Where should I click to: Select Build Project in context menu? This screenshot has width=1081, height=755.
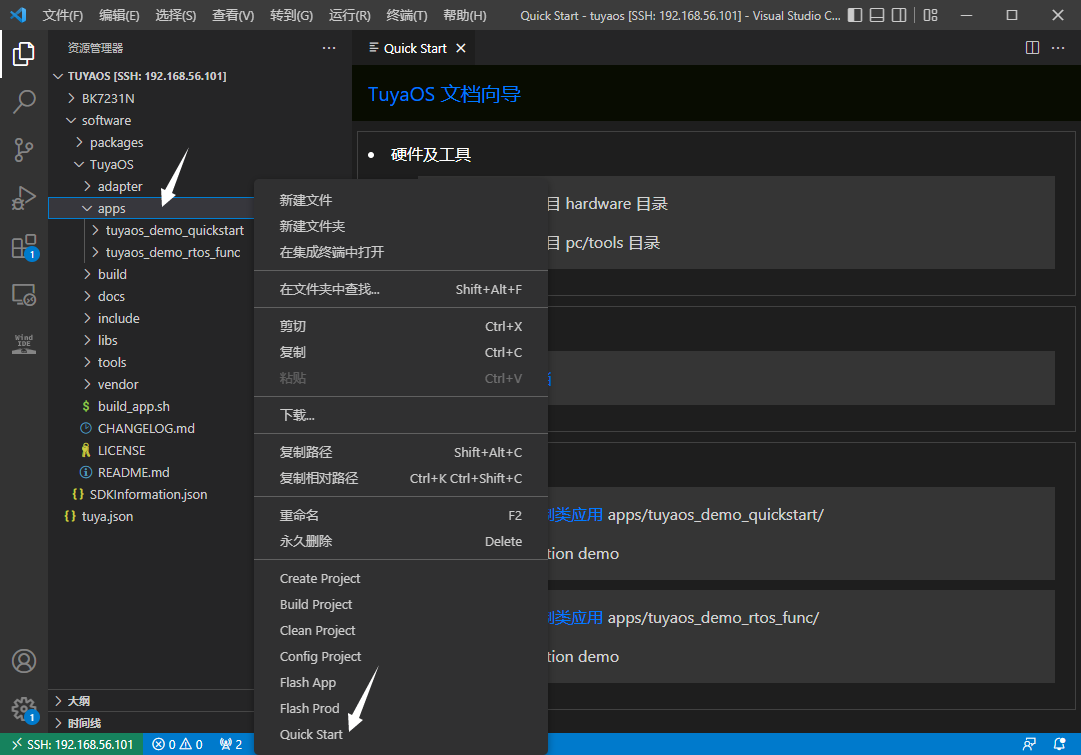coord(316,604)
